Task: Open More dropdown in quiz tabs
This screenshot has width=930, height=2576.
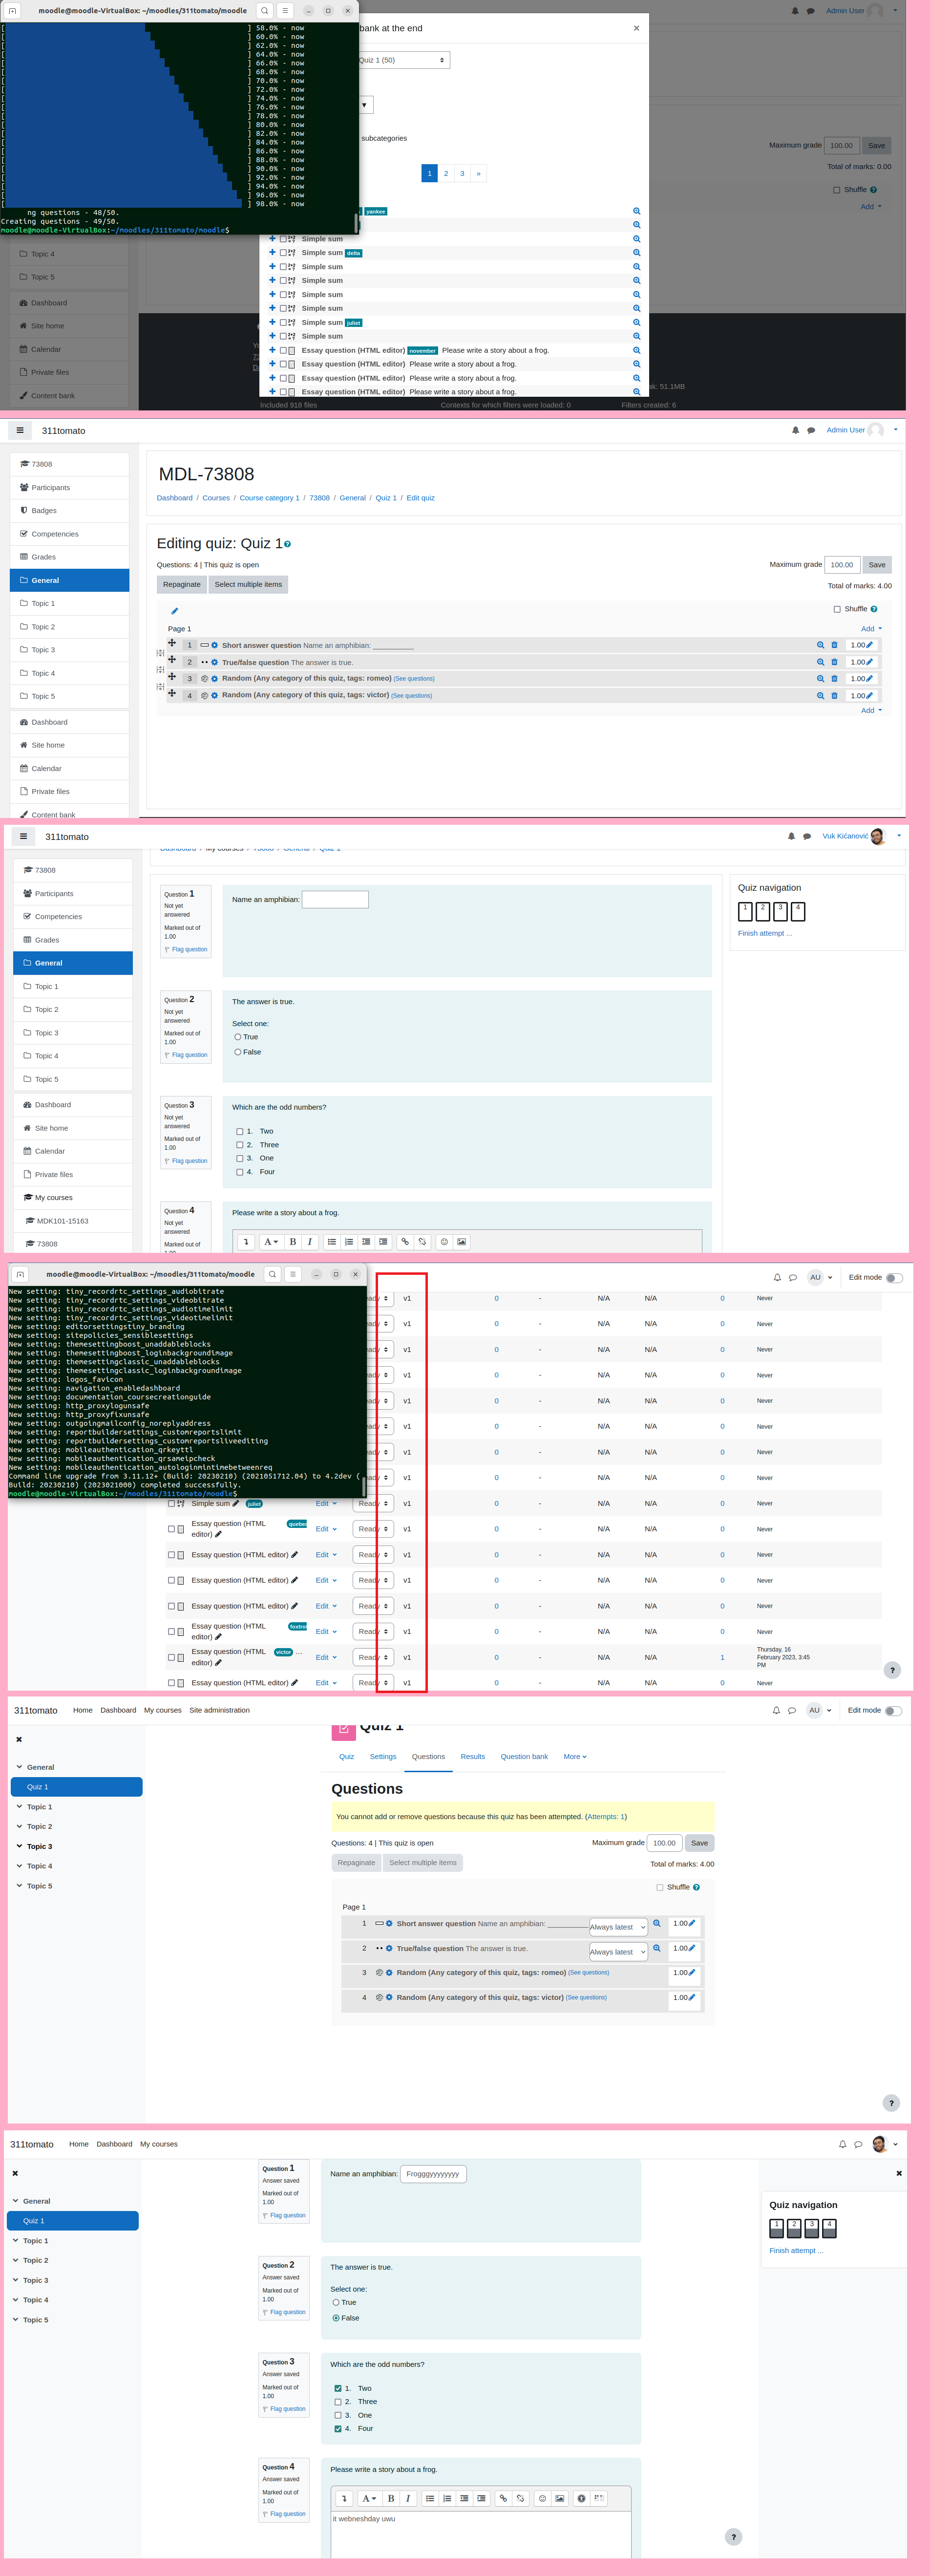Action: 575,1757
